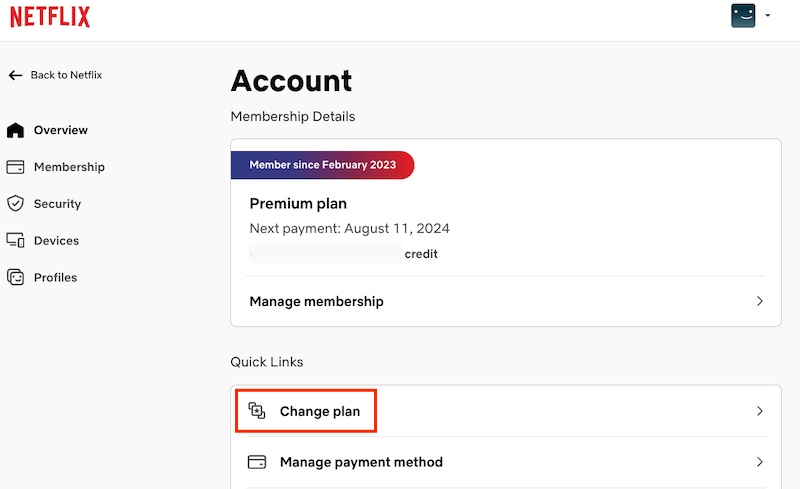Open Membership in the sidebar
Screen dimensions: 800x489
tap(69, 167)
